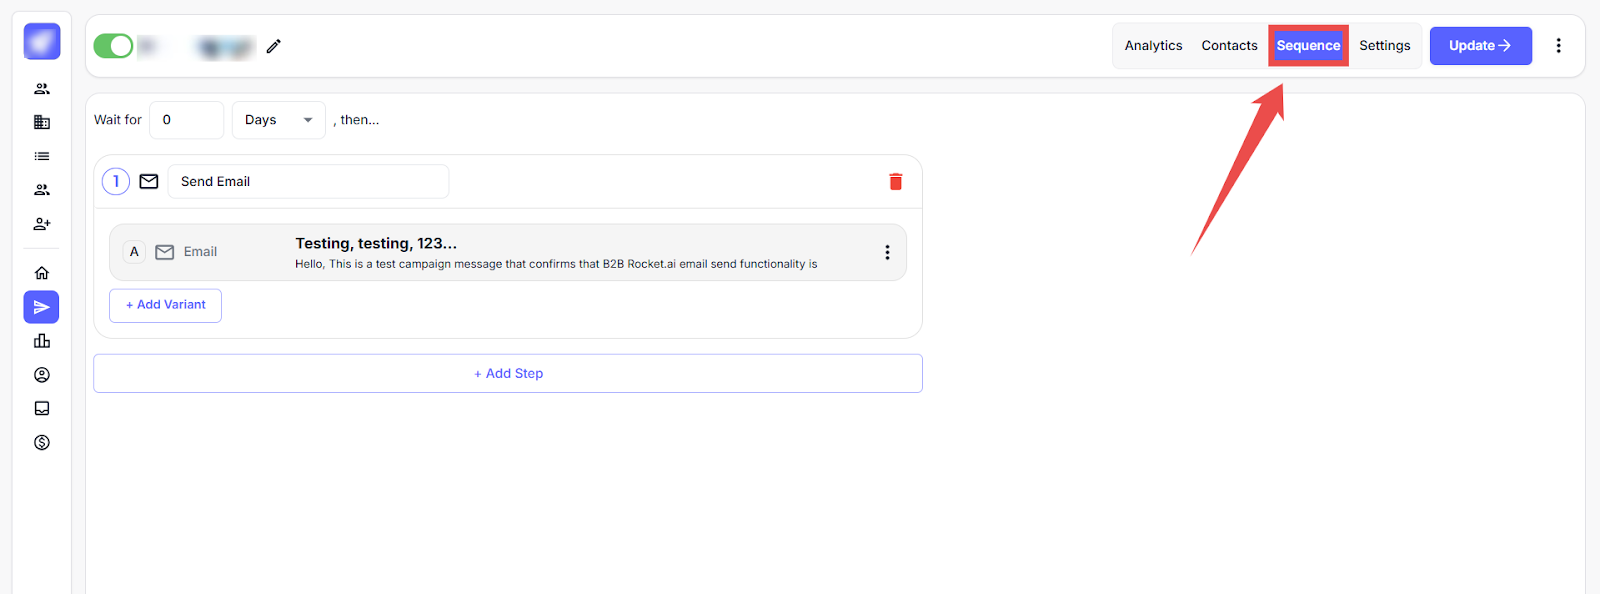Click the pencil icon to rename campaign

click(x=274, y=46)
